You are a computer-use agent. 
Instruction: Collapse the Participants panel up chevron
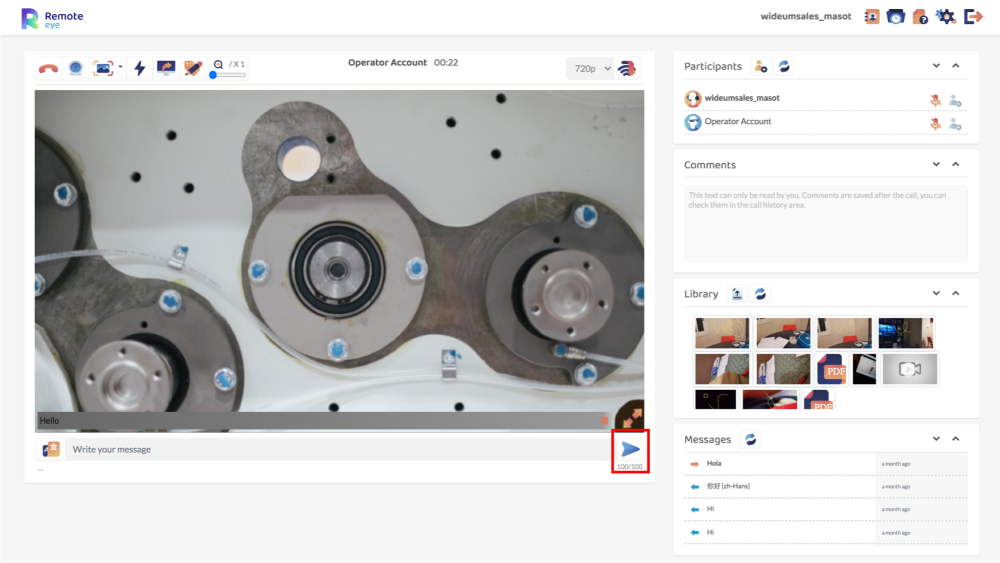pyautogui.click(x=955, y=66)
